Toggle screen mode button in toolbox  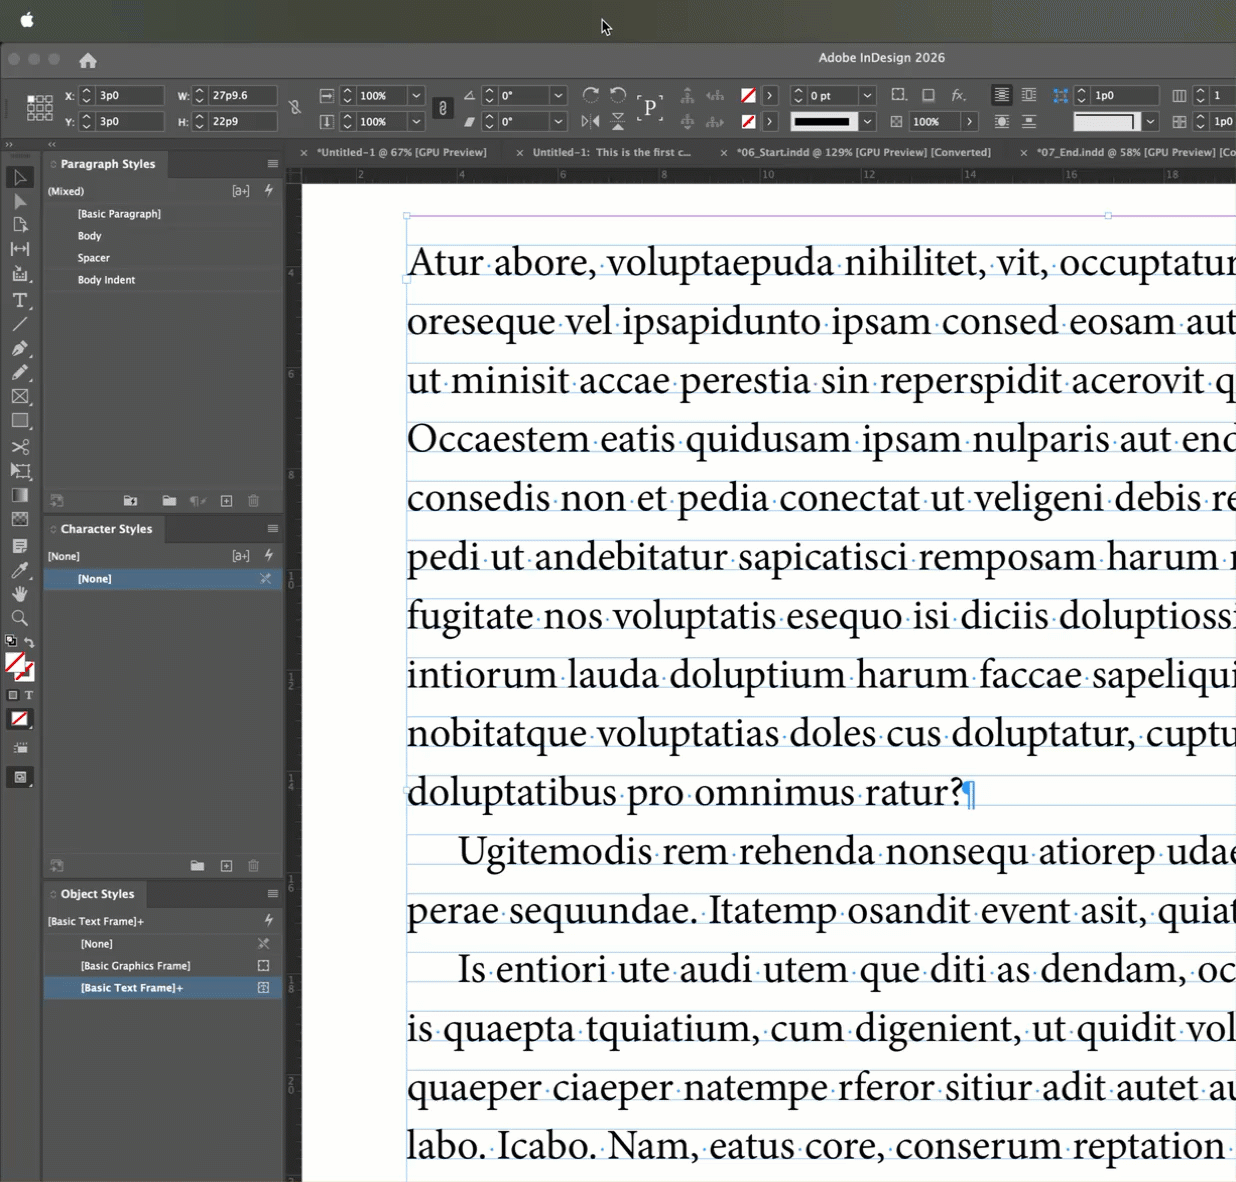pos(20,777)
